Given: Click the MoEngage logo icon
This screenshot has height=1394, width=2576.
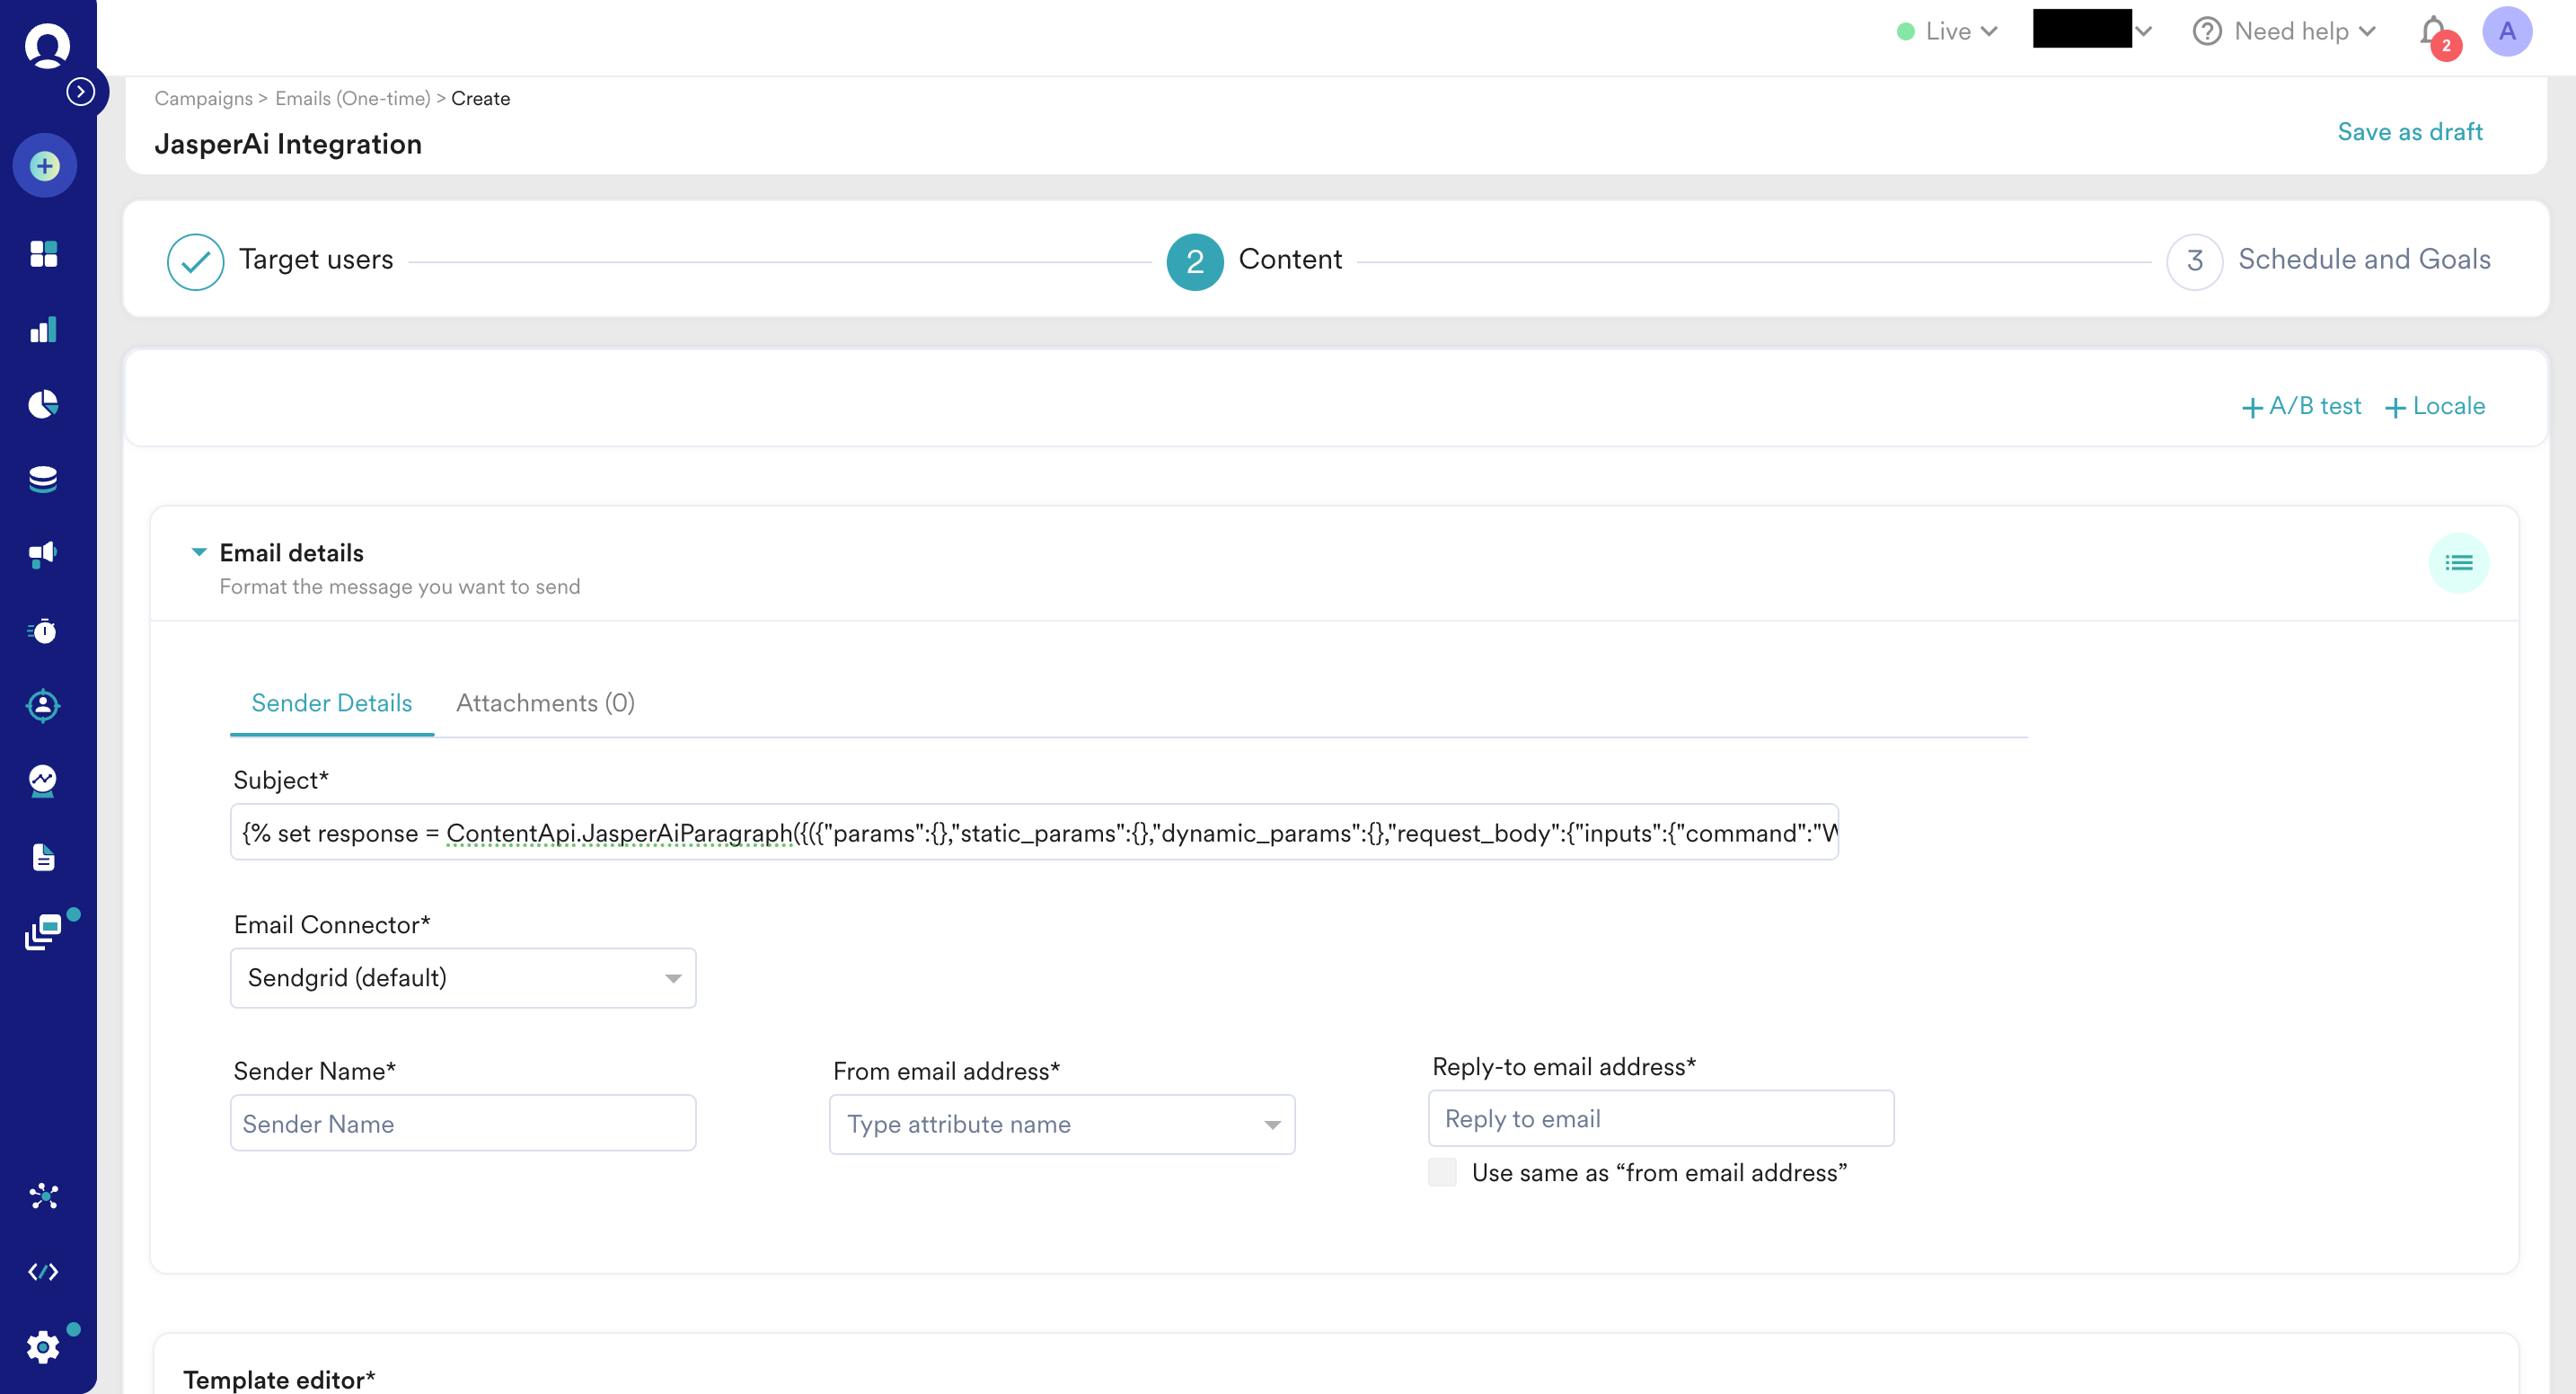Looking at the screenshot, I should (x=46, y=45).
